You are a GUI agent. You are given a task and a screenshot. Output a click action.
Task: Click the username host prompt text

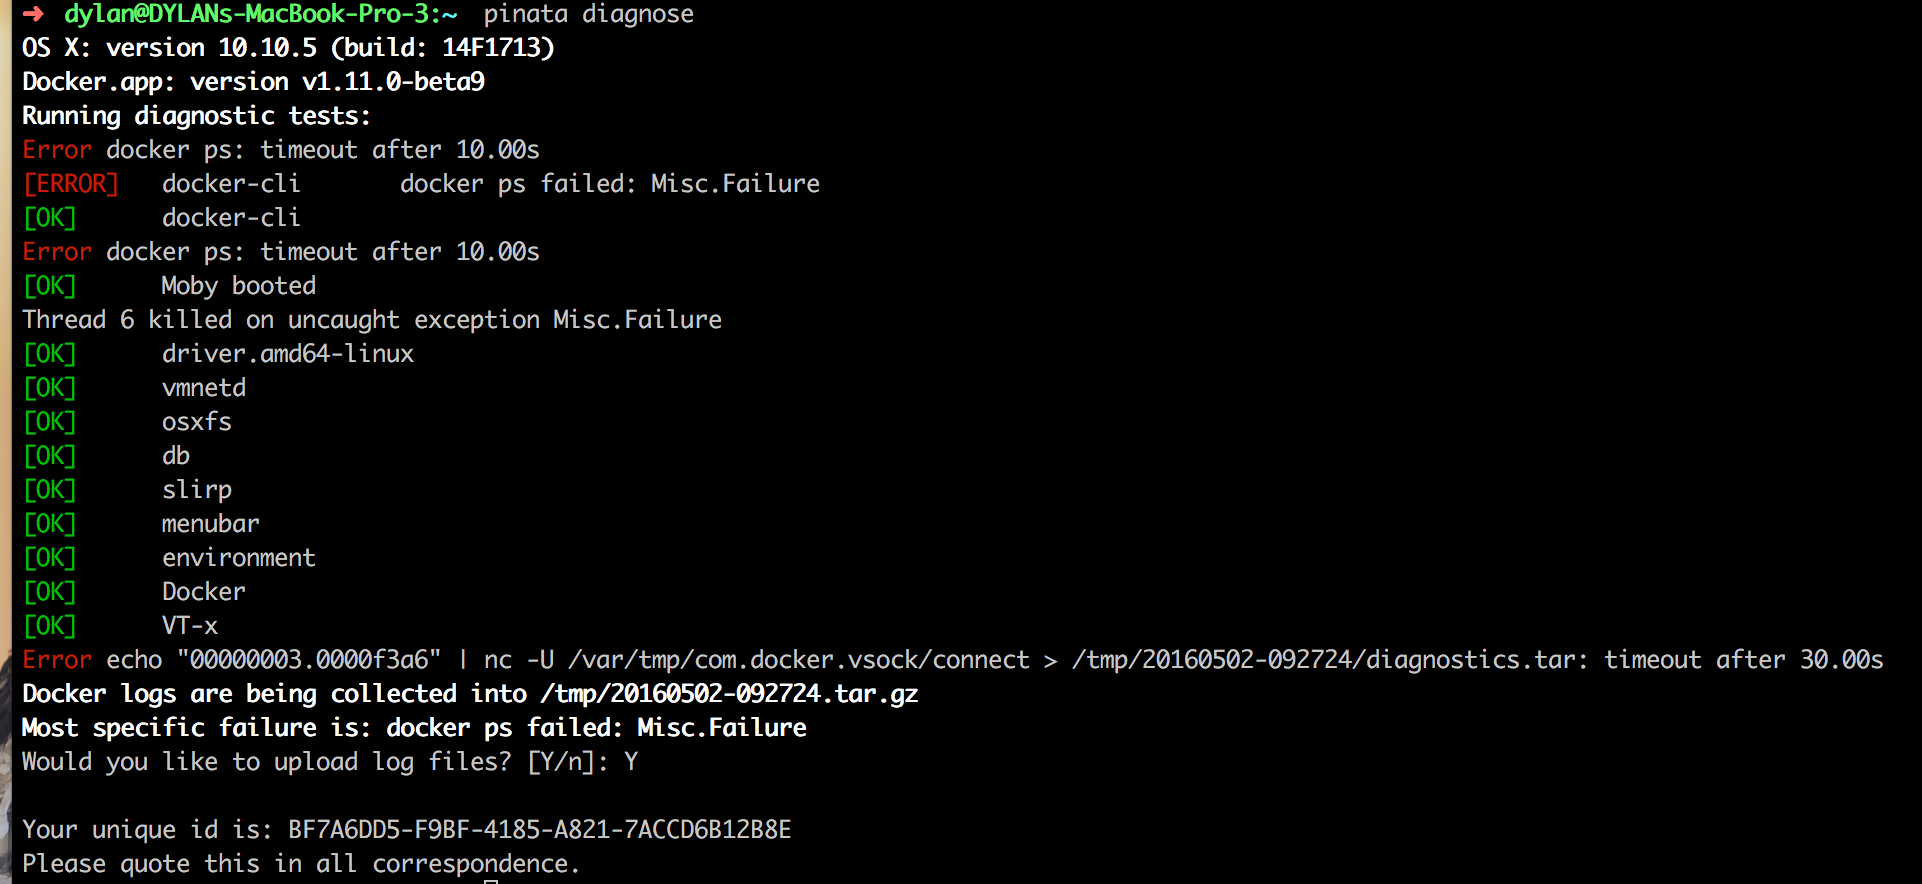click(x=260, y=14)
